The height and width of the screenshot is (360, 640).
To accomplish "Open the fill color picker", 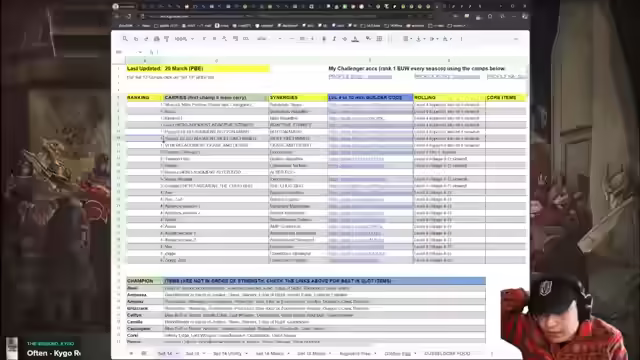I will (369, 39).
